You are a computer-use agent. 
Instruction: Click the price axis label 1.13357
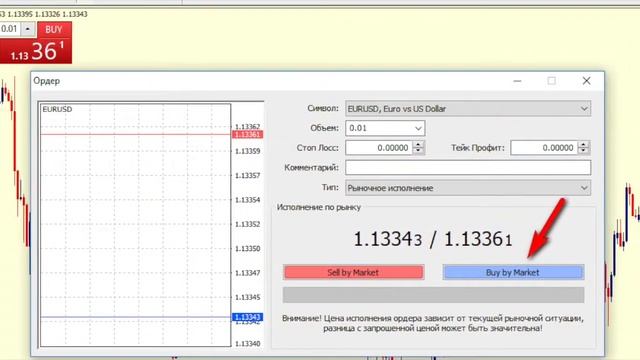click(x=247, y=176)
